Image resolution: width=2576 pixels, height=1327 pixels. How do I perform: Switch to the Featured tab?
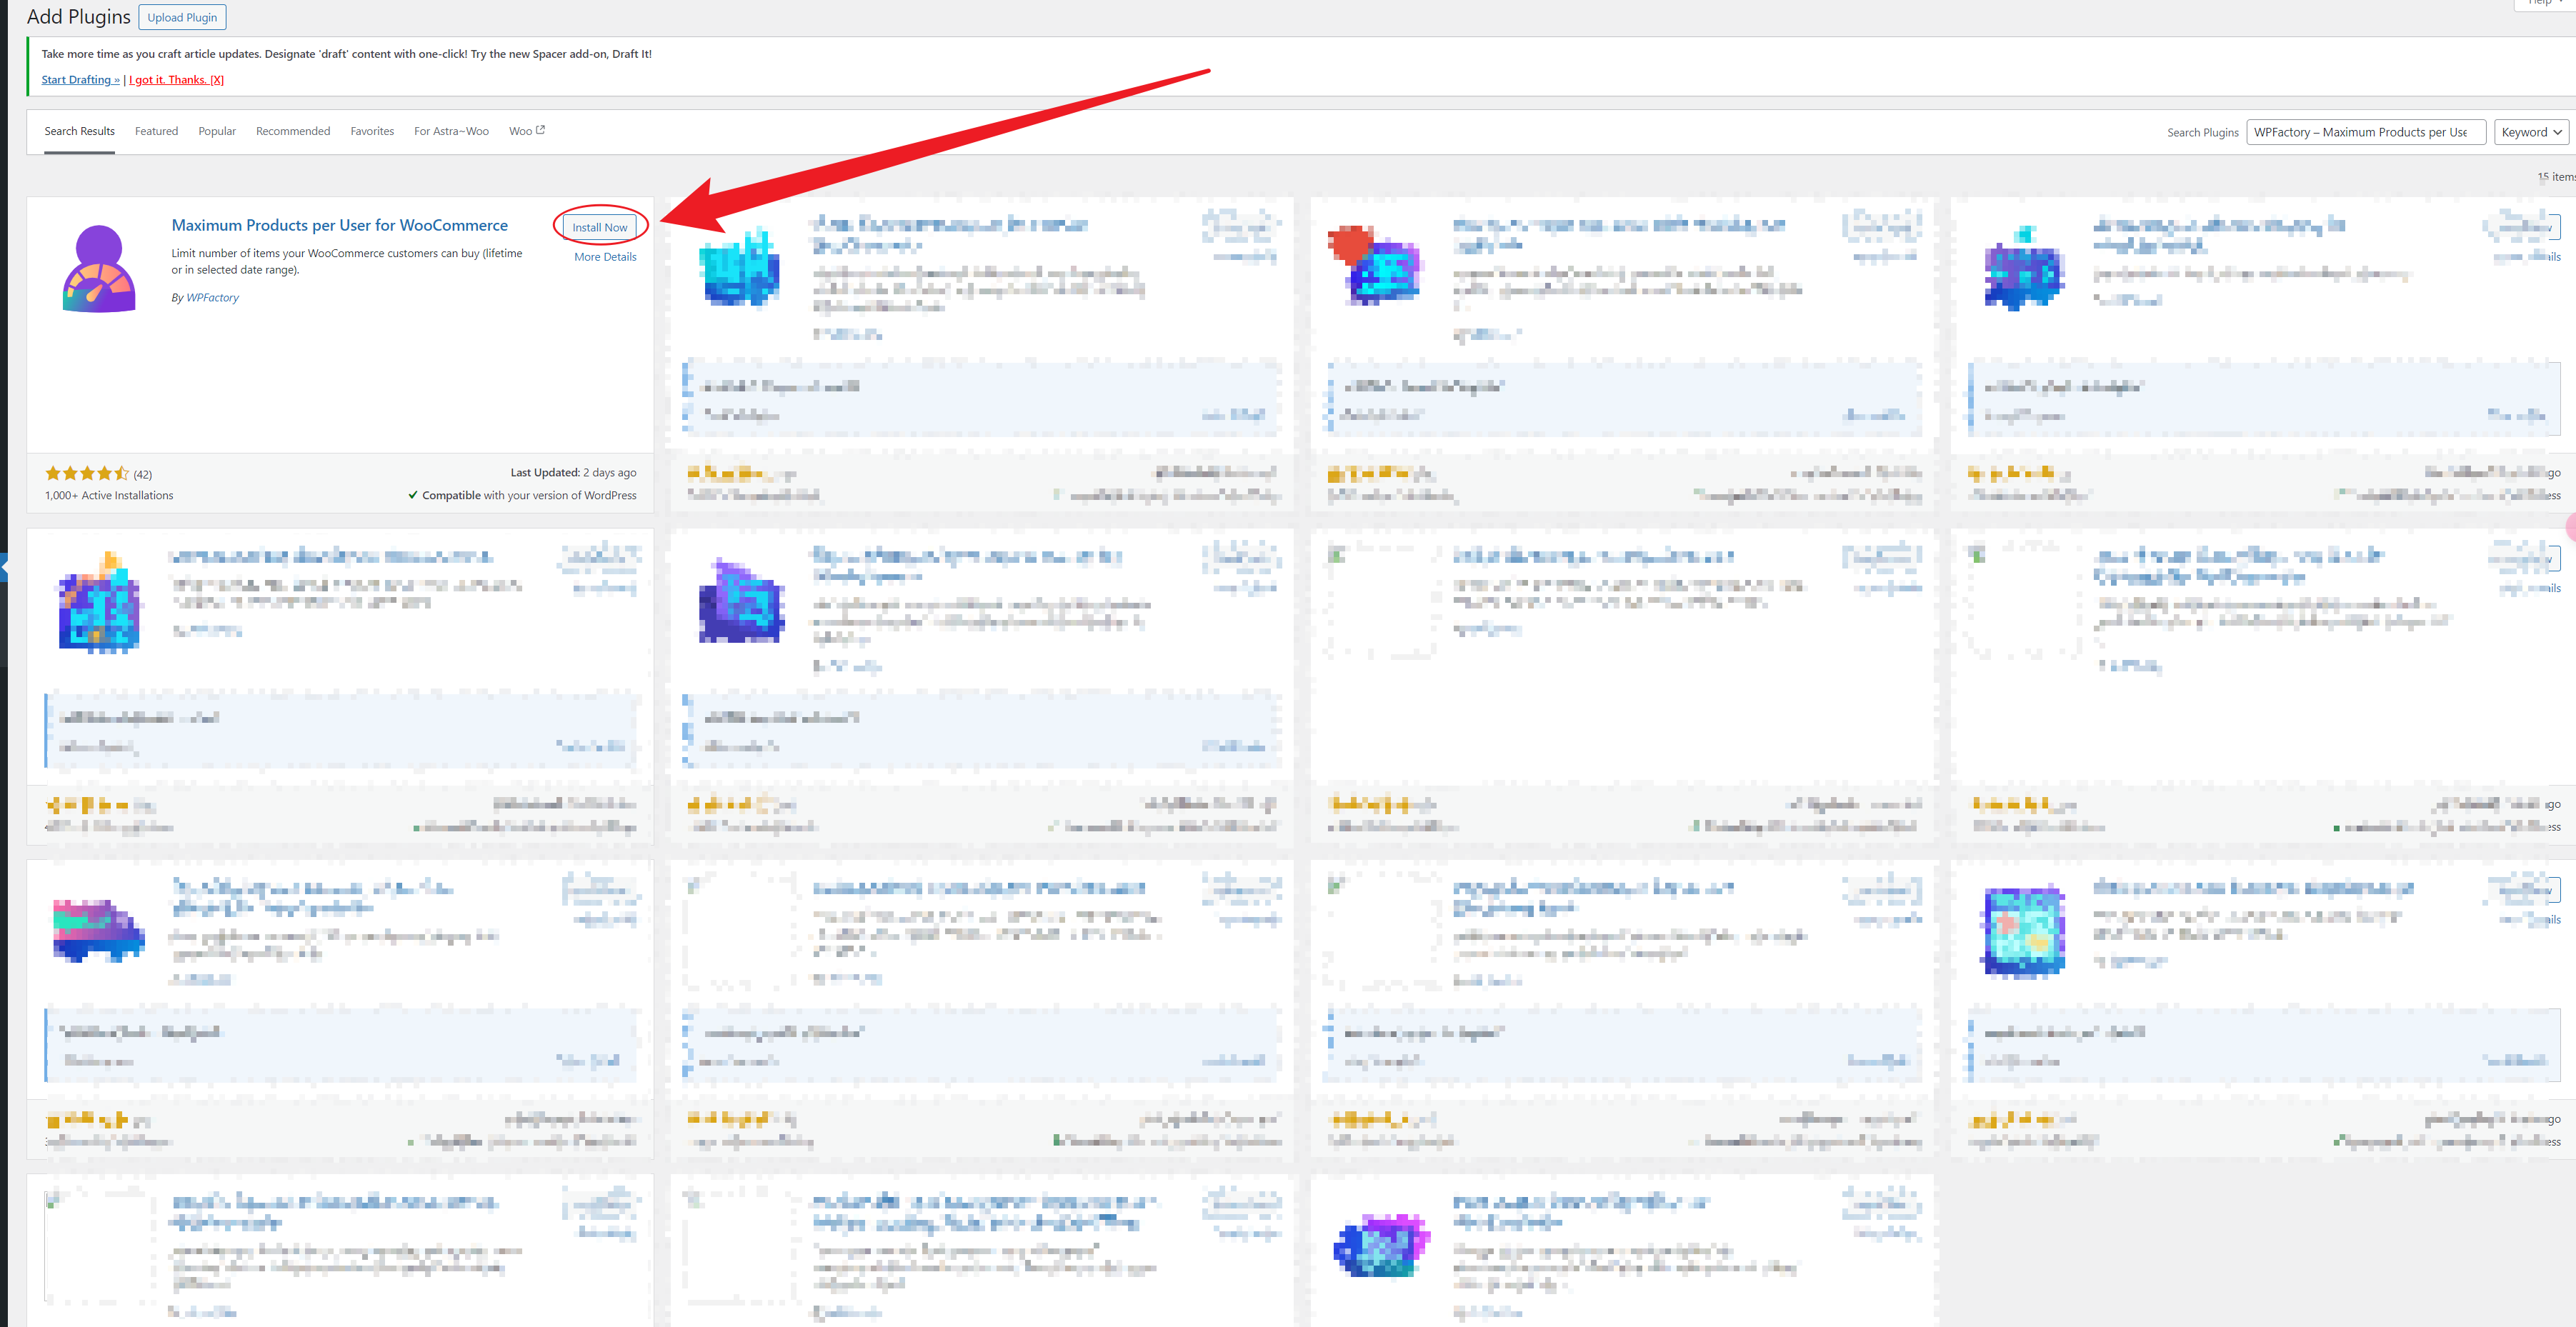(x=156, y=130)
